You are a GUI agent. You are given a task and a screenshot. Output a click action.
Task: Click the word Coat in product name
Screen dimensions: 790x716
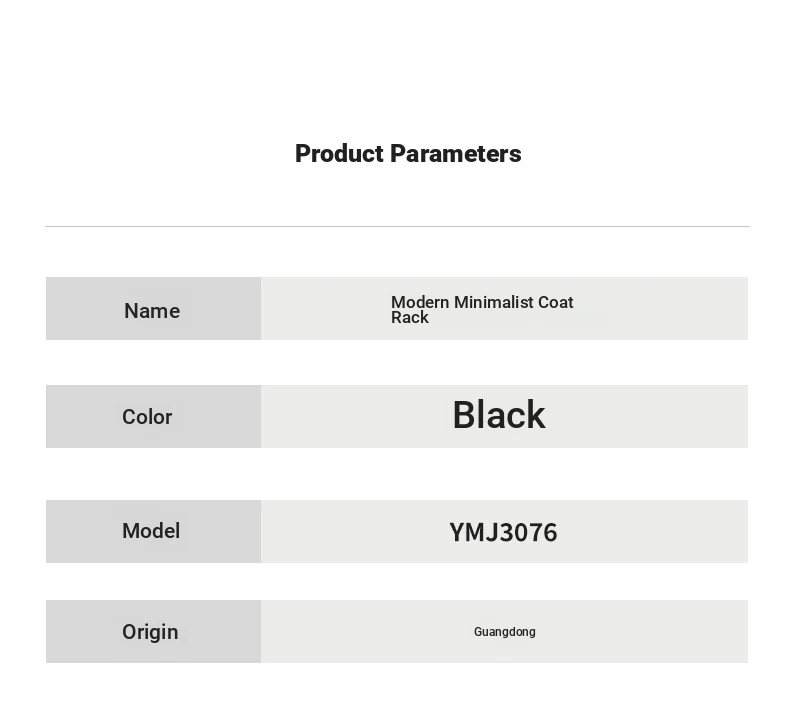(556, 302)
